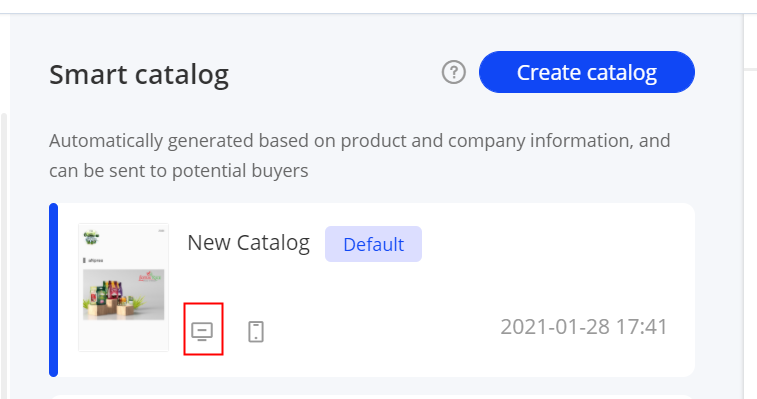Screen dimensions: 757x399
Task: Click the 2021-01-28 17:41 timestamp
Action: (x=584, y=327)
